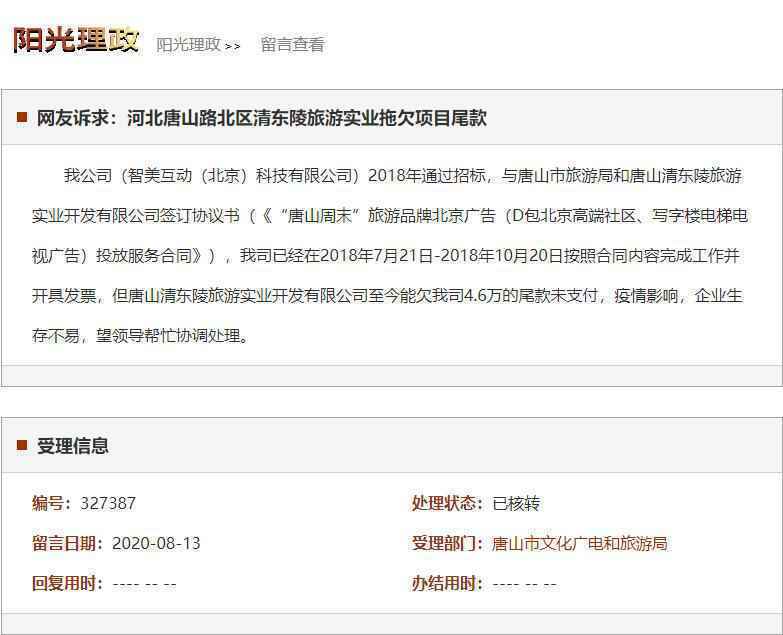Select the 已核转 status value
This screenshot has width=783, height=635.
pyautogui.click(x=516, y=503)
